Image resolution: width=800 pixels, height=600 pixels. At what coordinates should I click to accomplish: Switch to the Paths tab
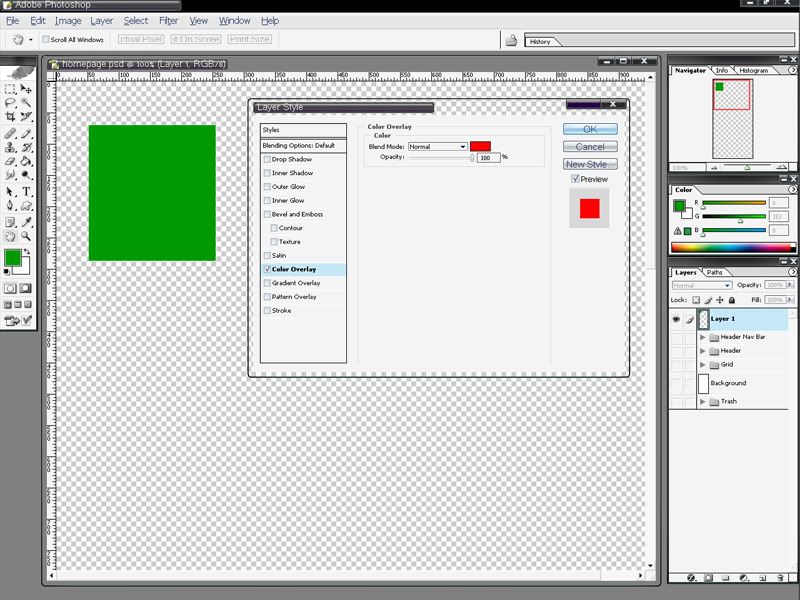pos(714,272)
